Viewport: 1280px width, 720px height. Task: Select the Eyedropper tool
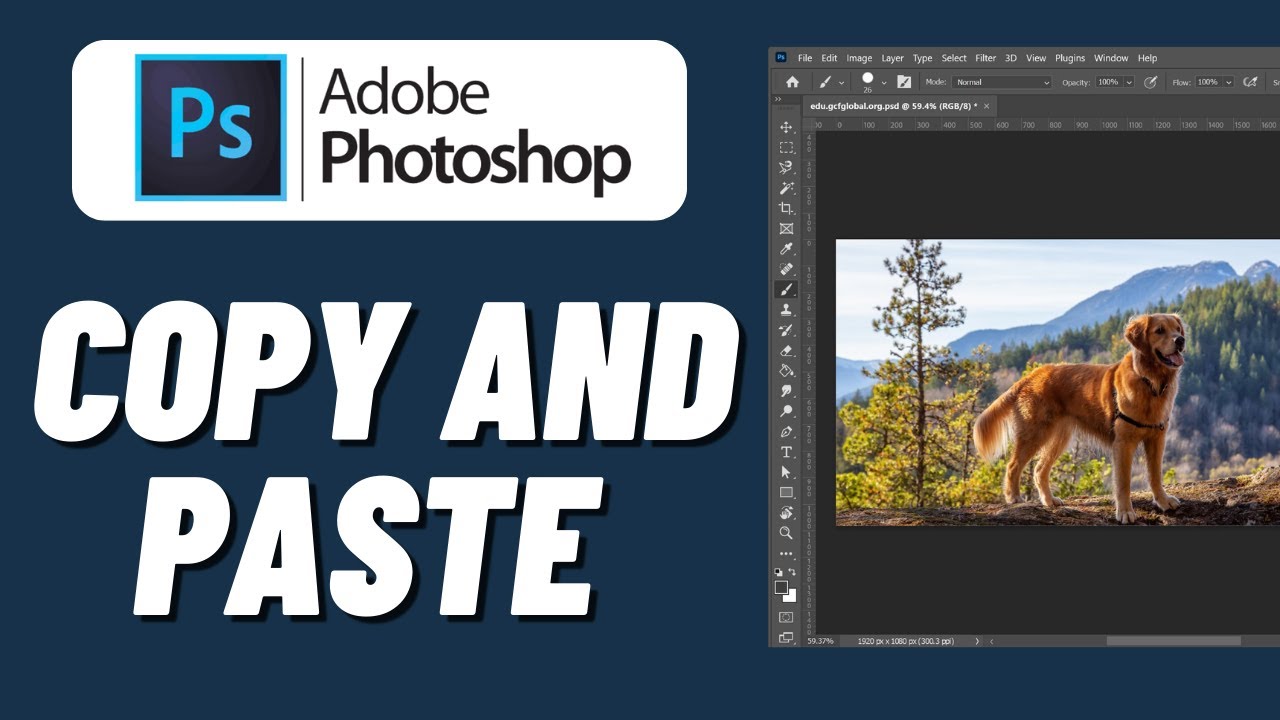click(786, 249)
